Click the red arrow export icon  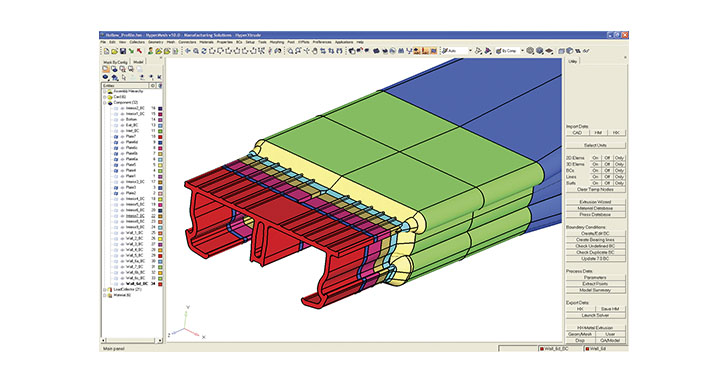tap(139, 51)
